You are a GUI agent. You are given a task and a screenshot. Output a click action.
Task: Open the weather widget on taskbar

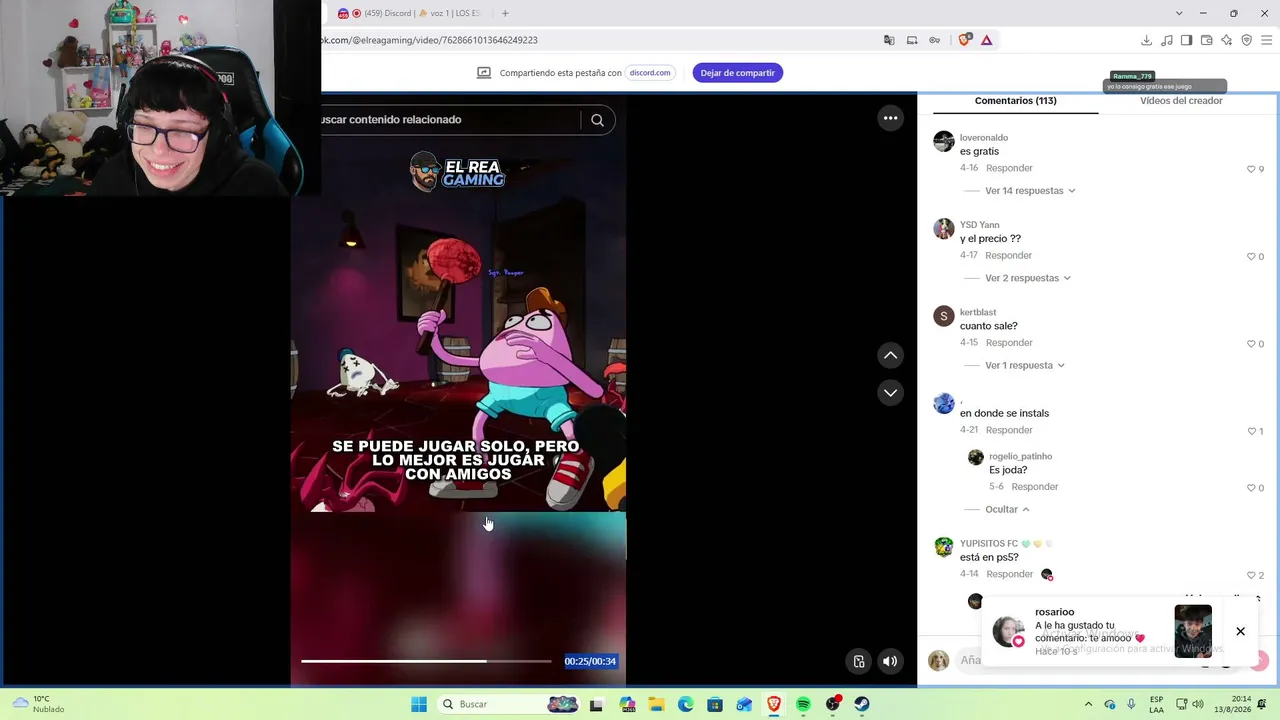coord(38,704)
